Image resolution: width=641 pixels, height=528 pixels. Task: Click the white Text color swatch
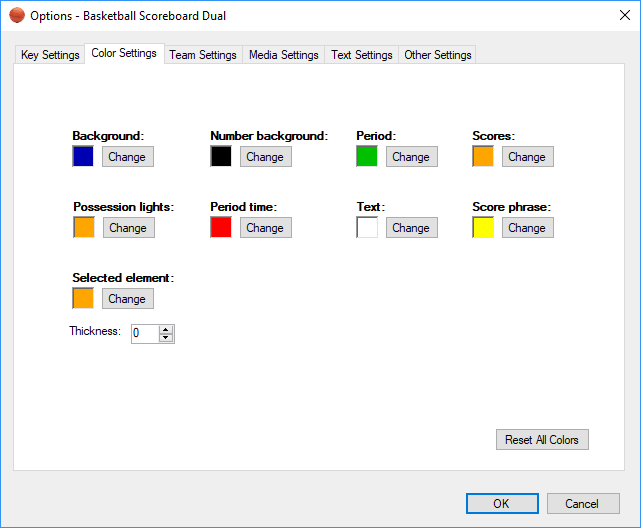pos(367,228)
